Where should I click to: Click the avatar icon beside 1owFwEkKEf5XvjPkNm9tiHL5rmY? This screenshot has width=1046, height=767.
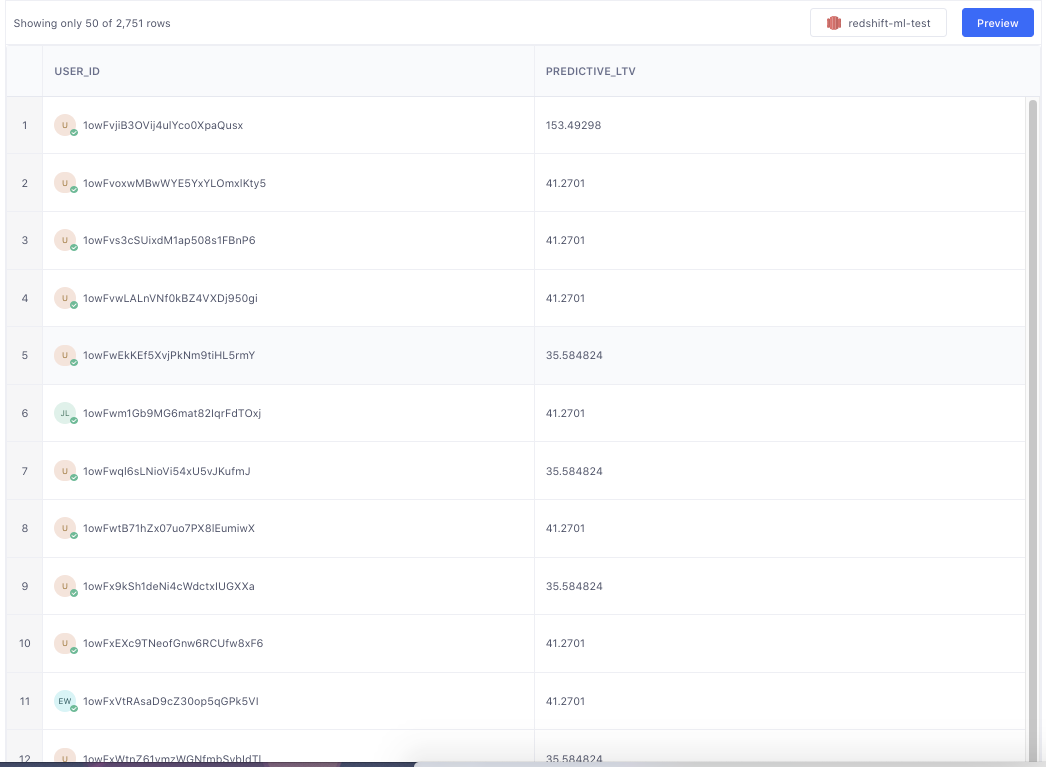(63, 355)
